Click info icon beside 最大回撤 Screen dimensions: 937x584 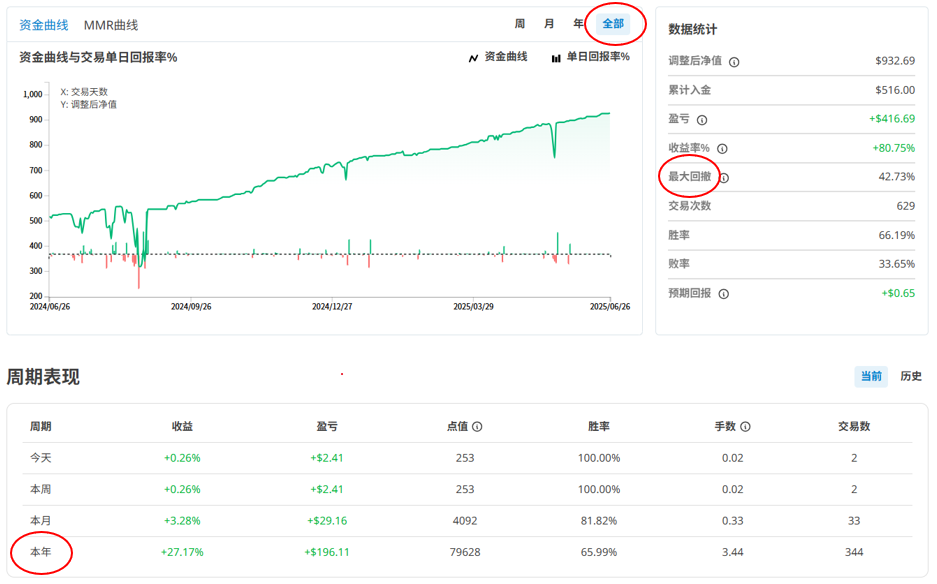point(724,178)
